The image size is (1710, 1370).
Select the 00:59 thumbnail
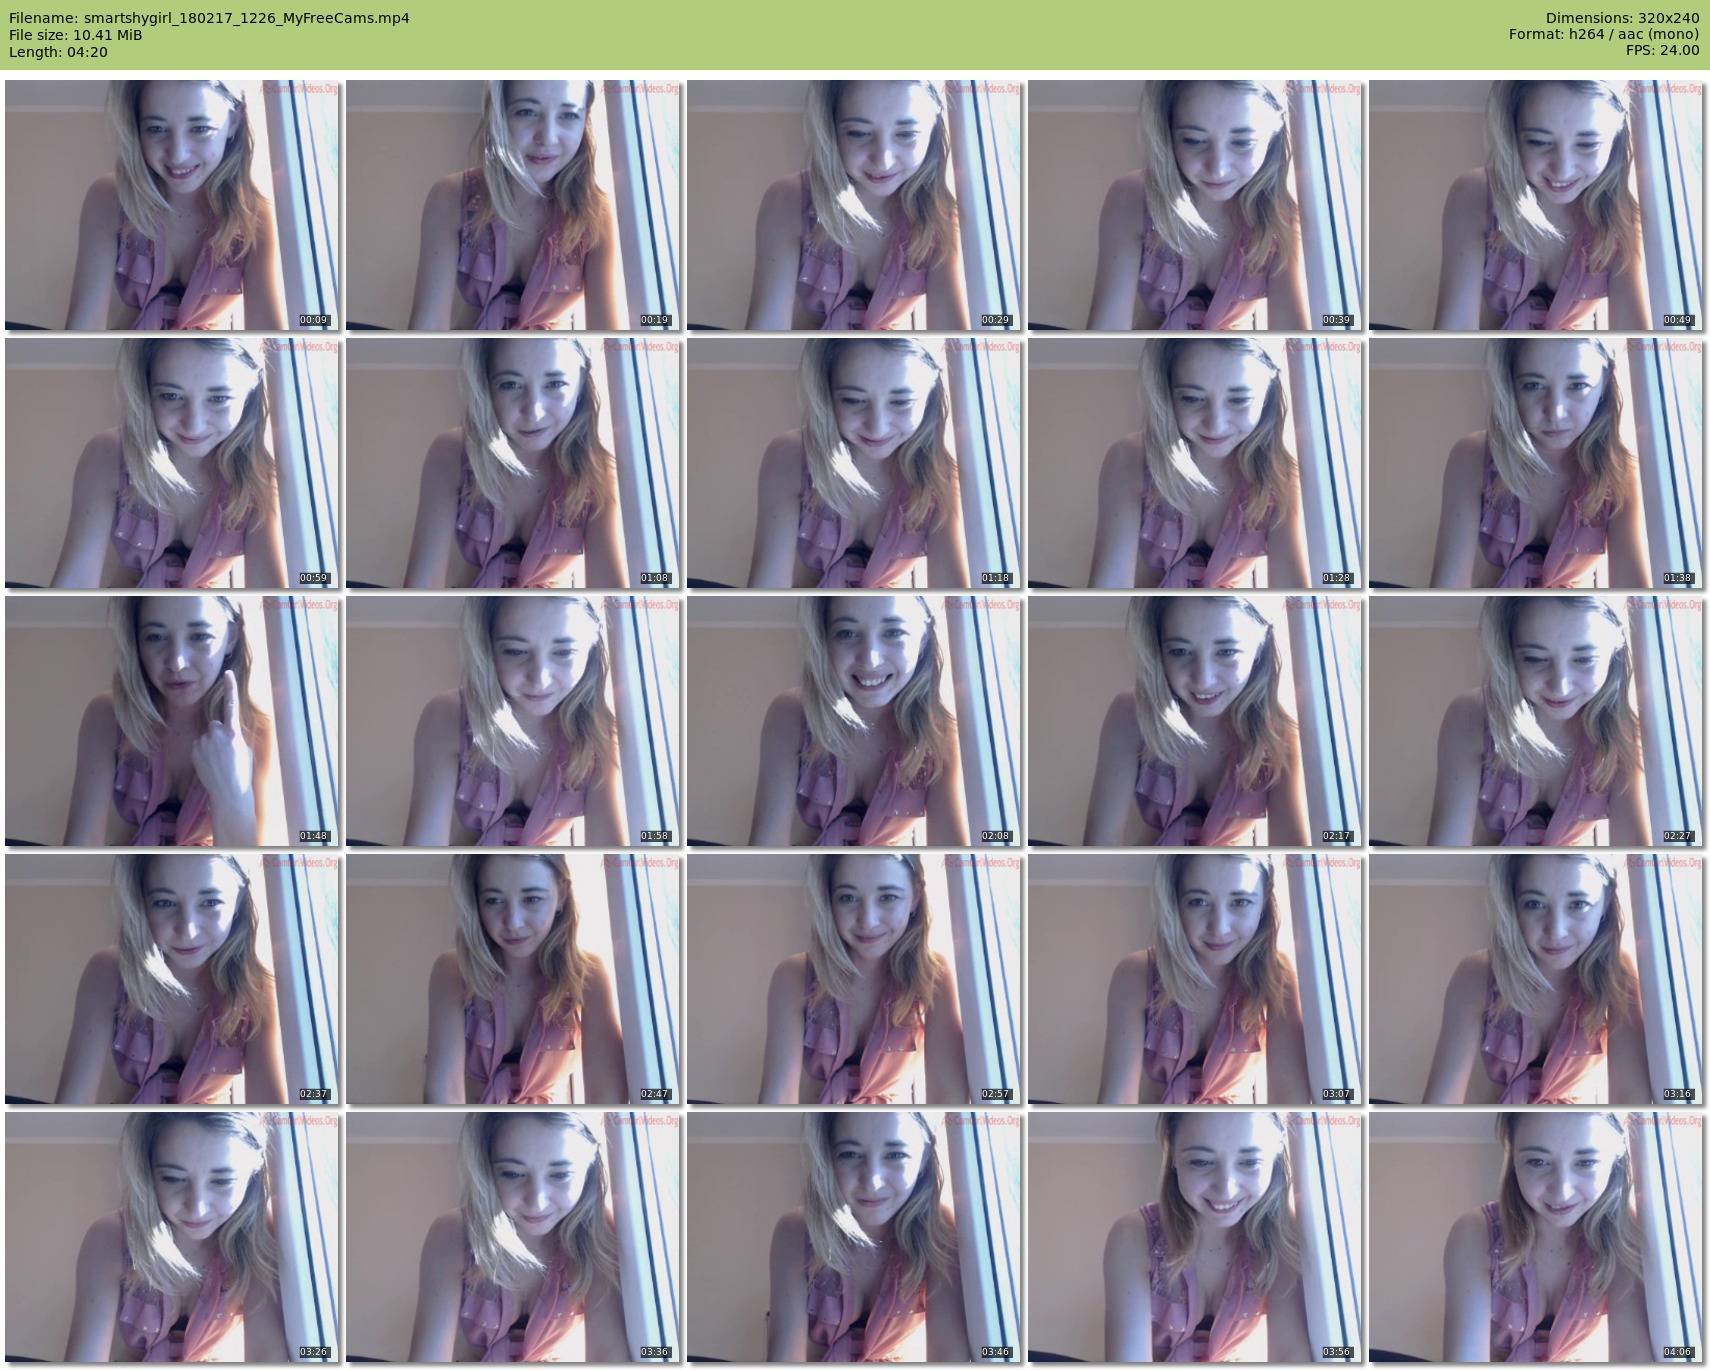[x=172, y=463]
